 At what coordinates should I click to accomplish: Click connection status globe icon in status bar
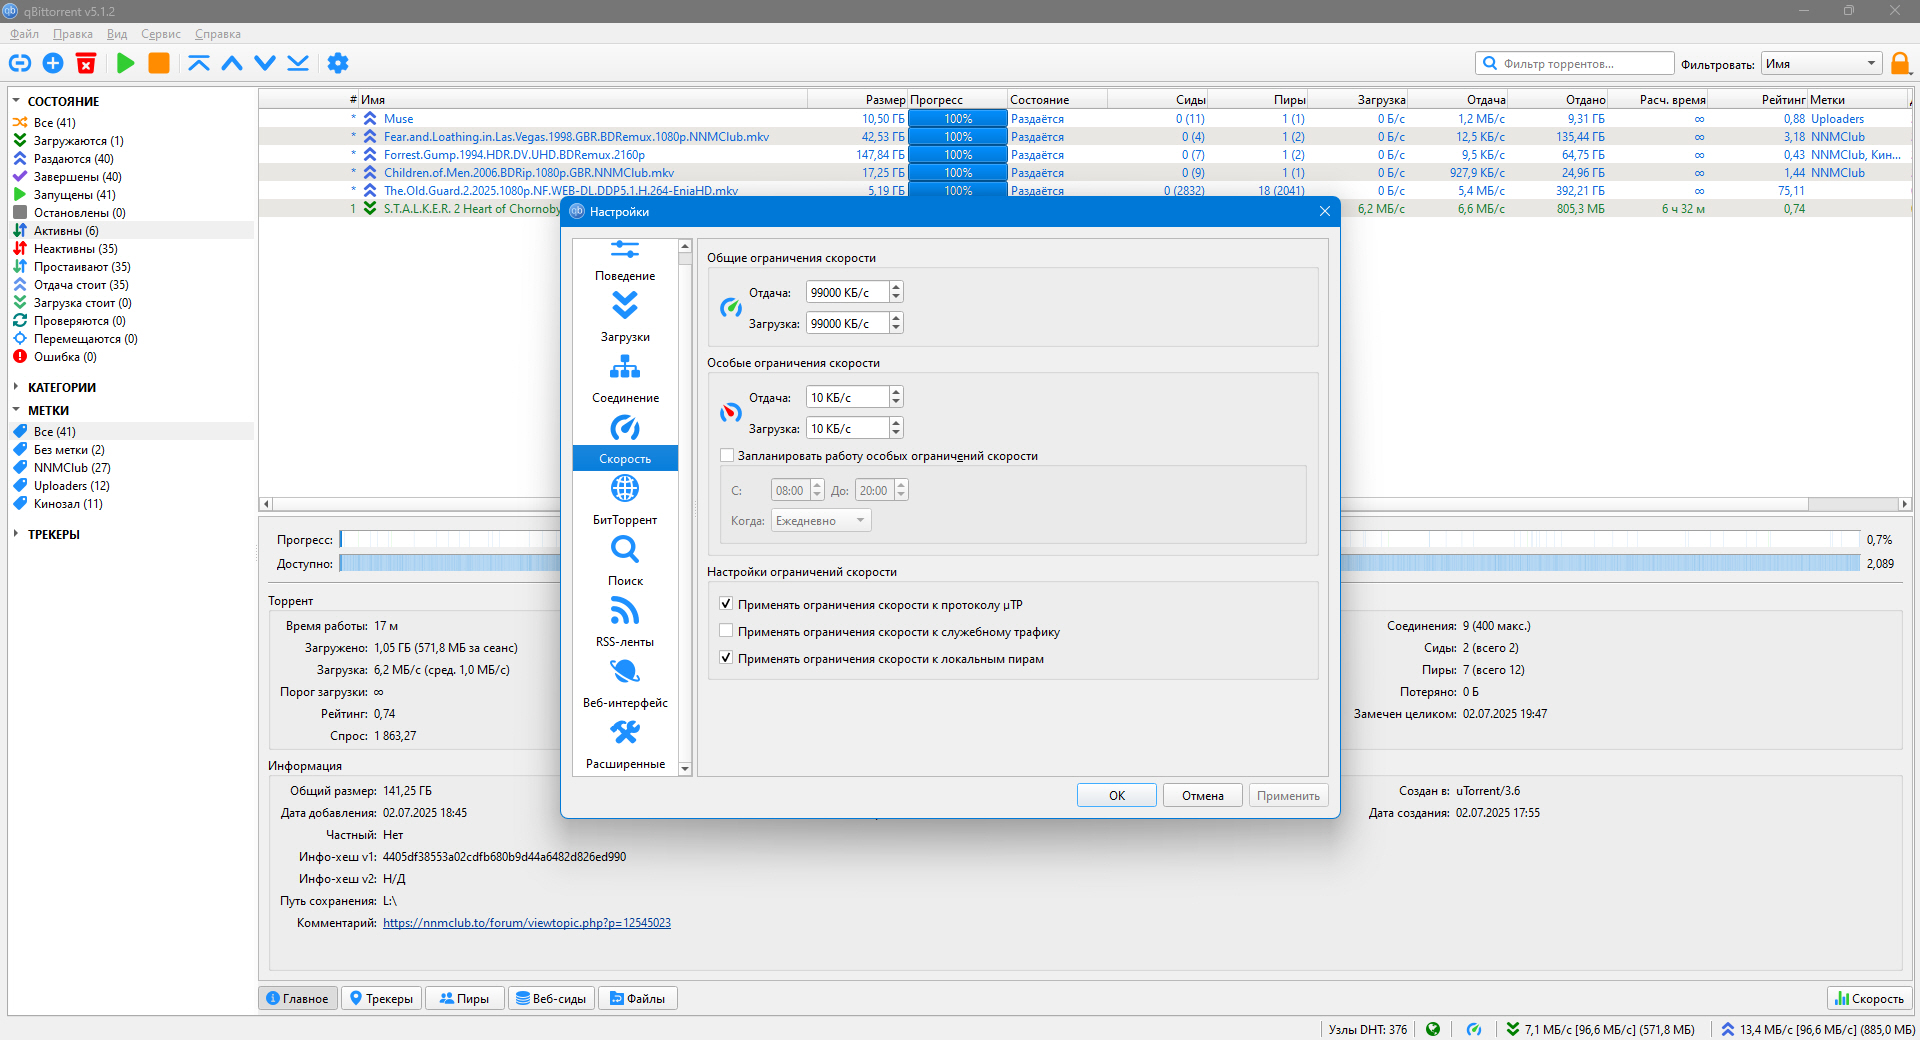point(1433,1029)
